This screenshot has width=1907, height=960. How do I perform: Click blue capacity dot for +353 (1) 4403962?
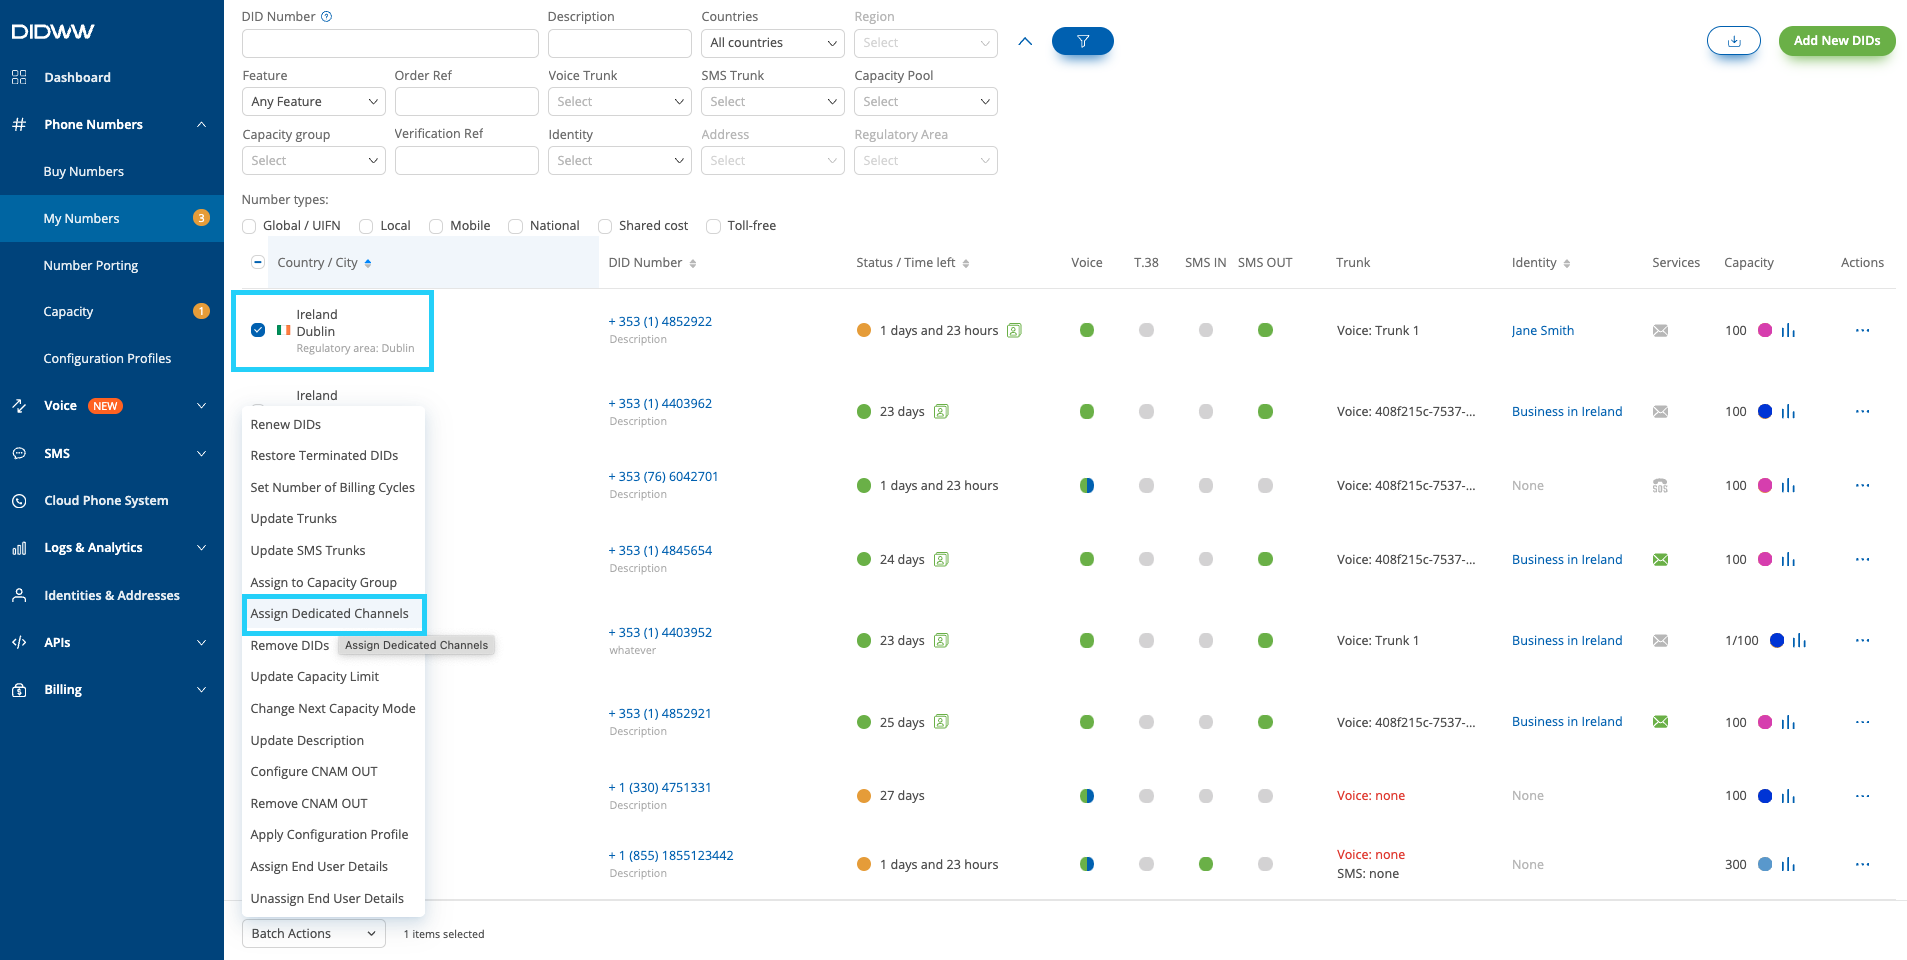[1765, 411]
